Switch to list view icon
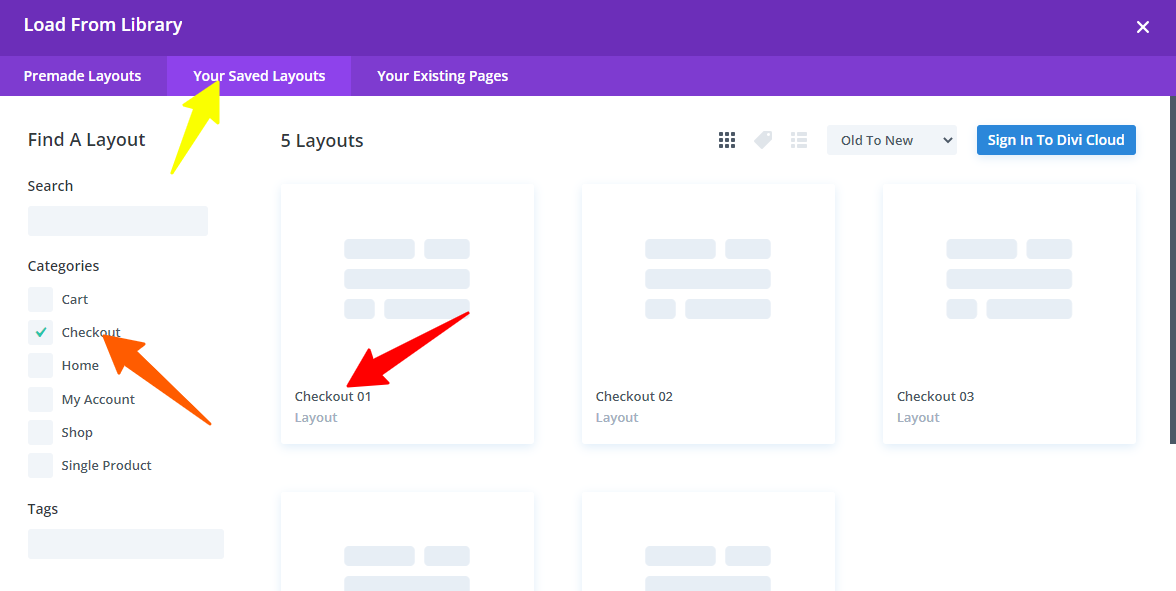Viewport: 1176px width, 591px height. pos(798,140)
